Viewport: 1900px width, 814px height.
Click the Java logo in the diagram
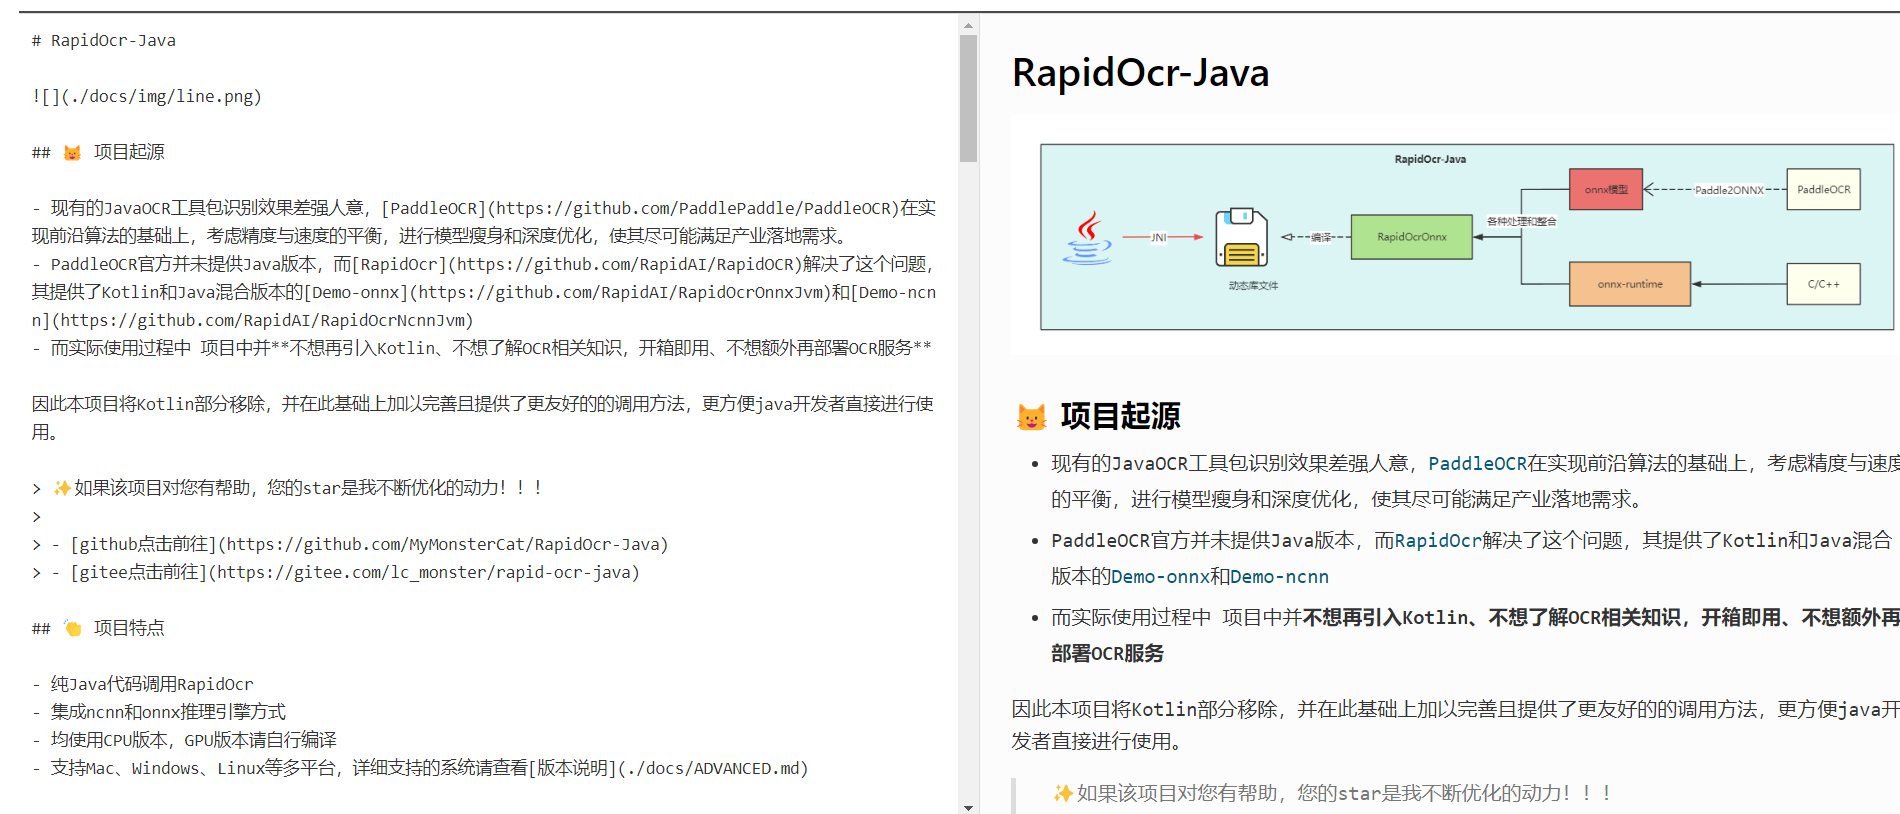click(1088, 238)
